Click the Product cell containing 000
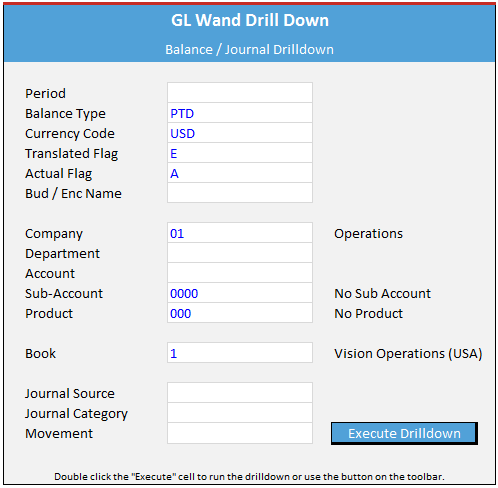498x488 pixels. pyautogui.click(x=240, y=313)
